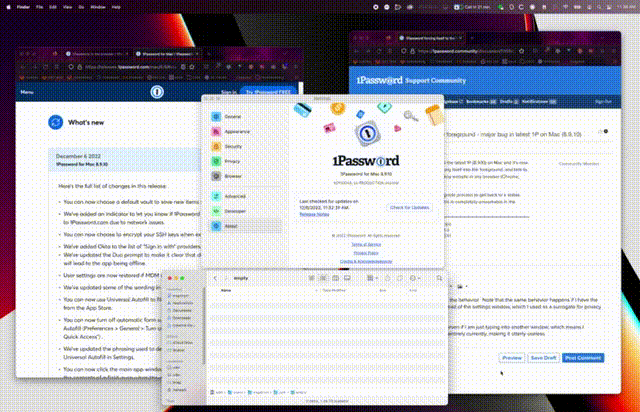Click the Name column header in Finder
Viewport: 640px width, 412px height.
(x=226, y=290)
